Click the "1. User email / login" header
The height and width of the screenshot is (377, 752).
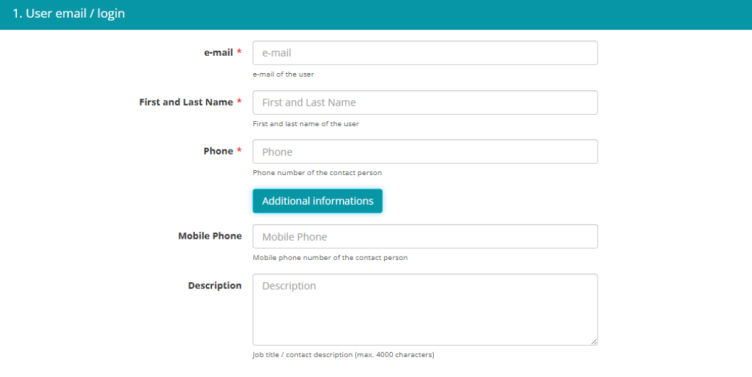[x=69, y=13]
